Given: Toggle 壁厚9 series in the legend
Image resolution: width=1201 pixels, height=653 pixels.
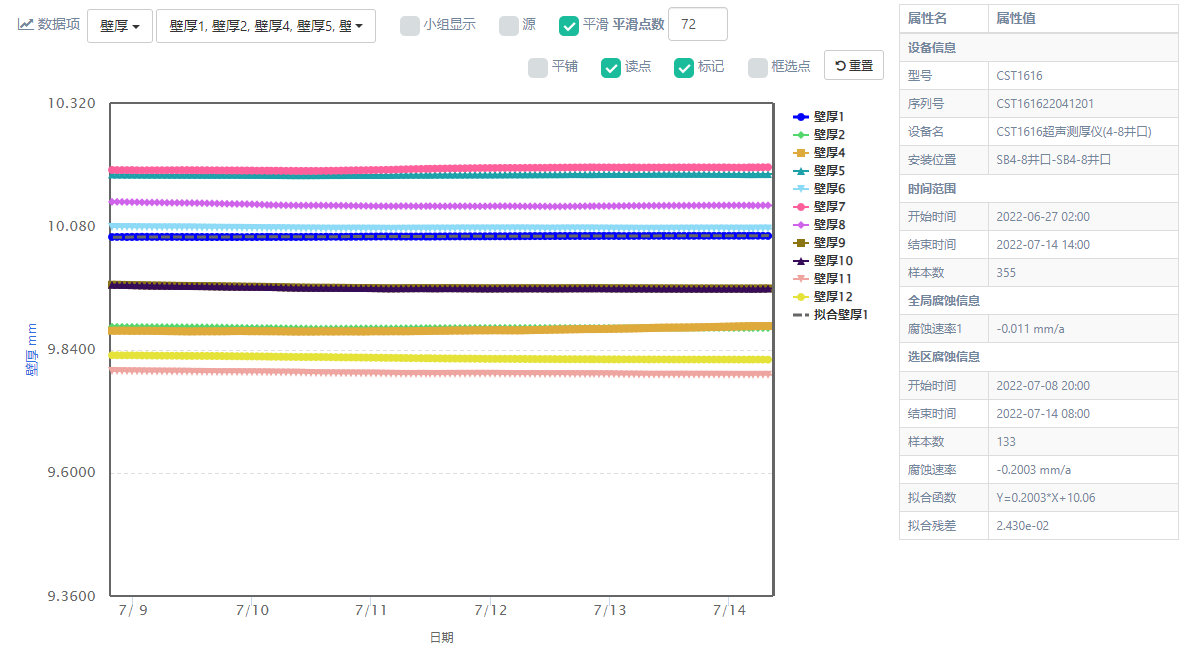Looking at the screenshot, I should (x=819, y=243).
